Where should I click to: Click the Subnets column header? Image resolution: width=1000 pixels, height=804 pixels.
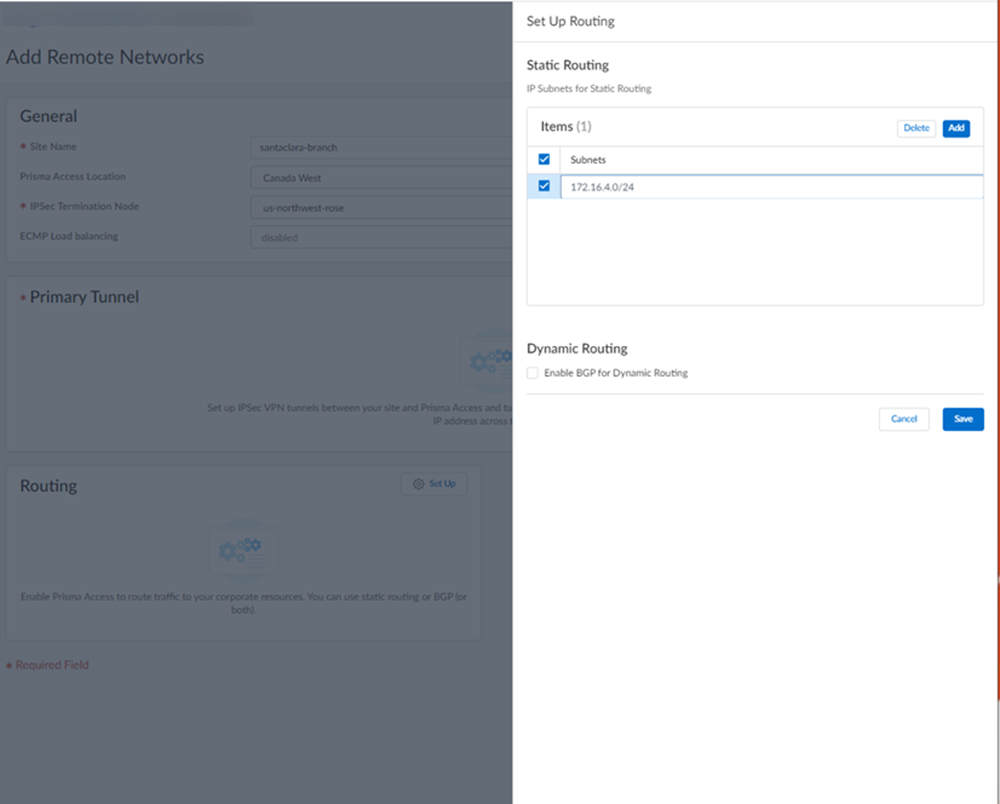pyautogui.click(x=588, y=160)
